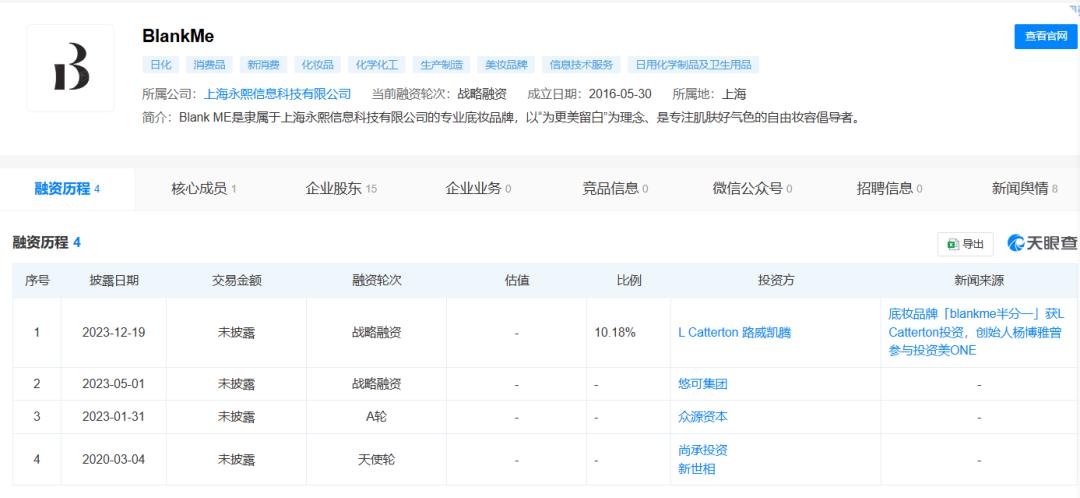Click the 日化 category tag
The height and width of the screenshot is (498, 1080).
pyautogui.click(x=160, y=65)
